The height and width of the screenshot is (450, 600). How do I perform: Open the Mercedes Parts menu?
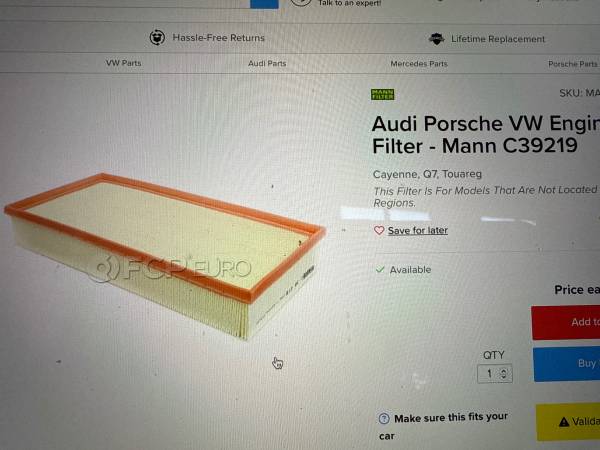[419, 64]
